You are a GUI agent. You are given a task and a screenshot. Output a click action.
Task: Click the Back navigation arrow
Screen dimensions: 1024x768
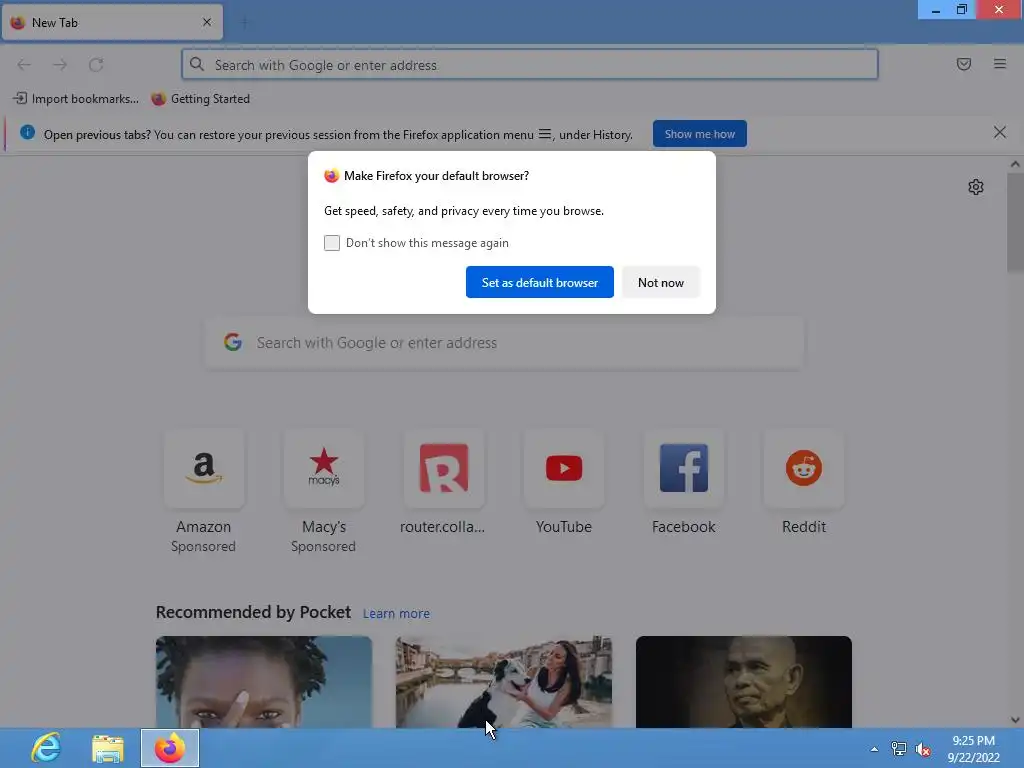(x=24, y=64)
